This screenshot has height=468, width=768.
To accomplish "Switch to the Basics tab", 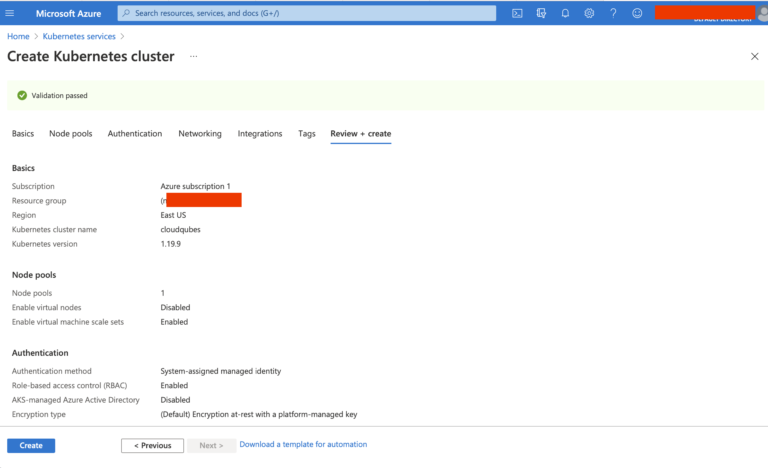I will [23, 133].
